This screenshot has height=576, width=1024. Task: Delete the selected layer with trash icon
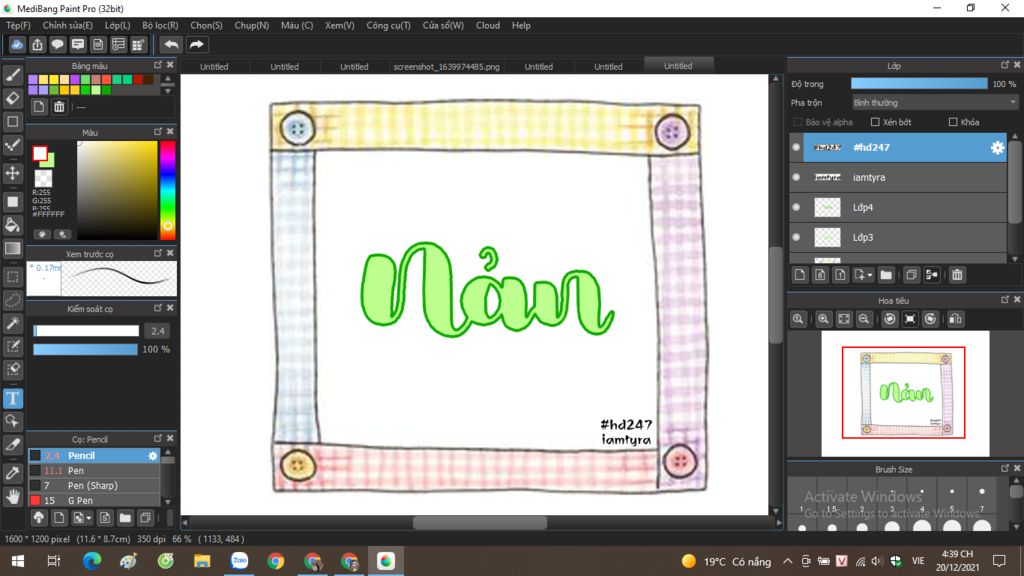point(957,275)
